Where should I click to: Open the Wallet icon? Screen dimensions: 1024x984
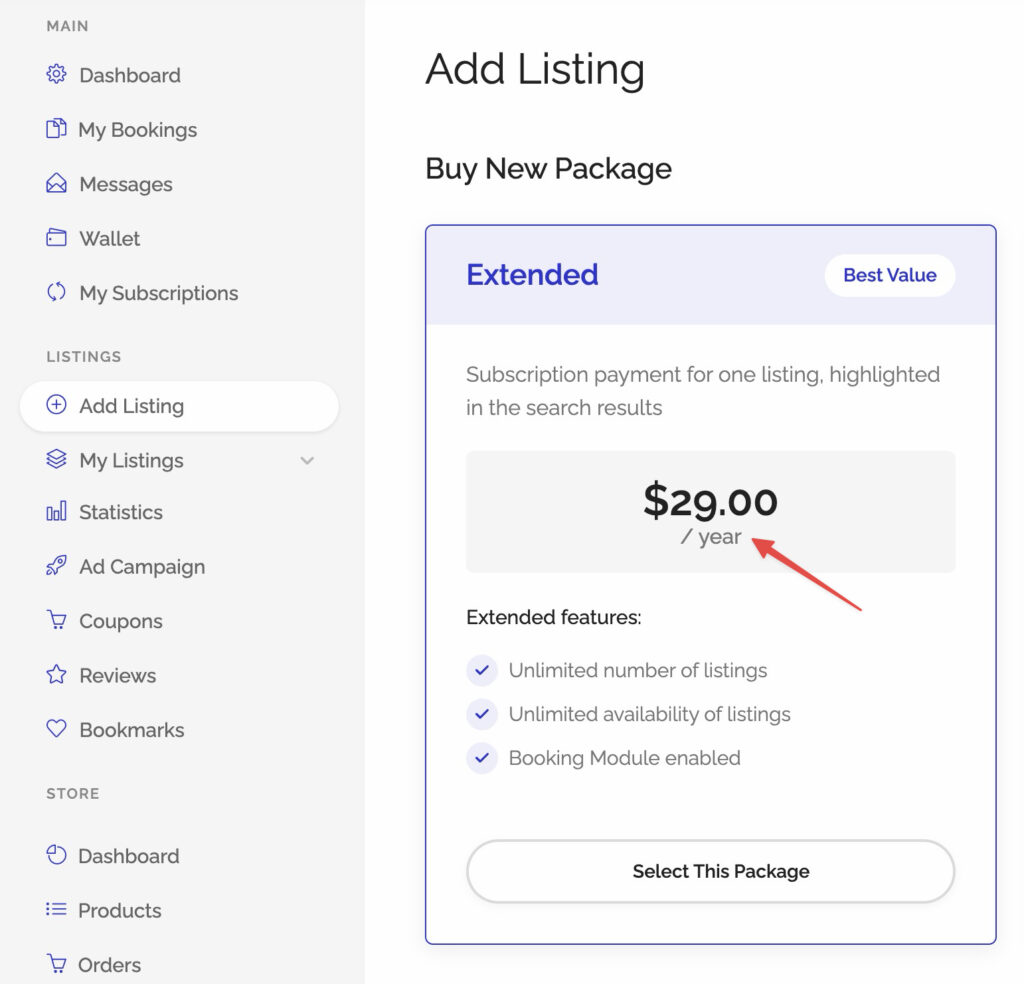[56, 238]
